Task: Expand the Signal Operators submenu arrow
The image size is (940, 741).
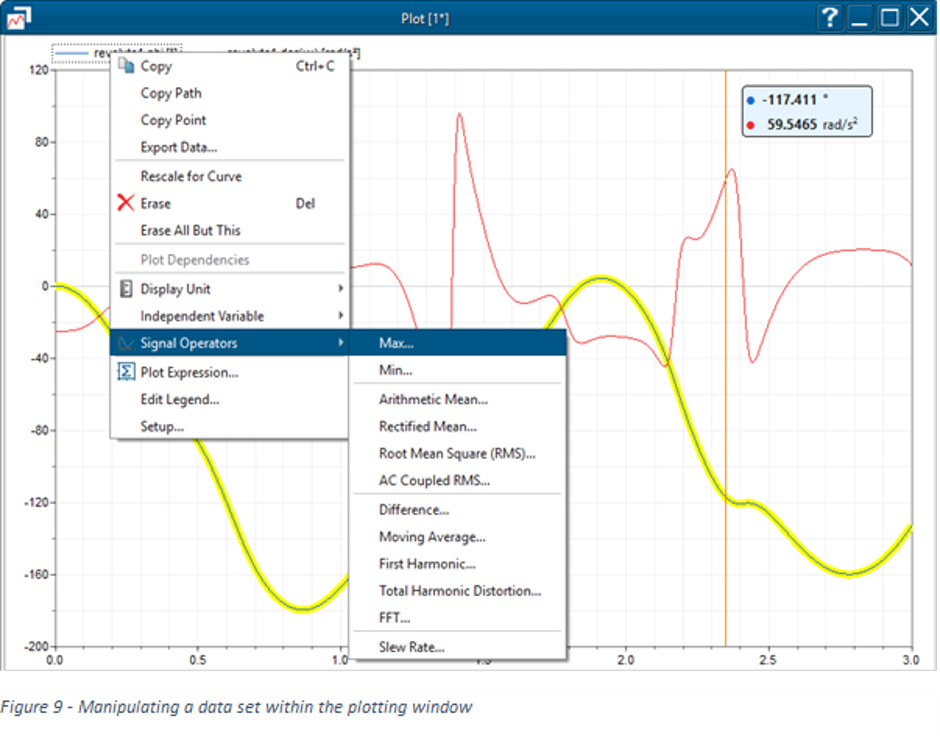Action: click(x=341, y=342)
